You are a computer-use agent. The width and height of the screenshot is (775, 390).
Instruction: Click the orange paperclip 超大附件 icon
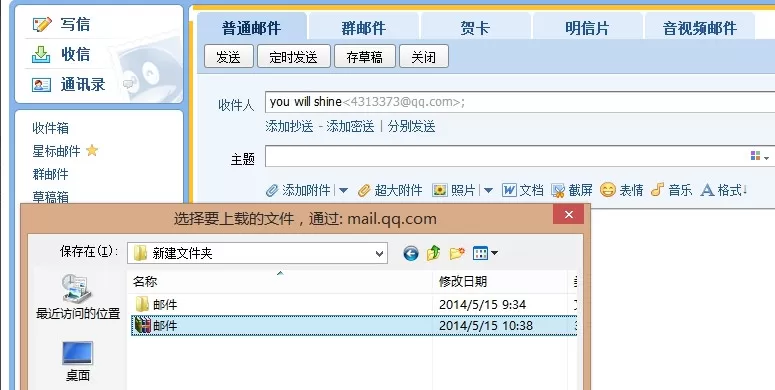point(364,190)
